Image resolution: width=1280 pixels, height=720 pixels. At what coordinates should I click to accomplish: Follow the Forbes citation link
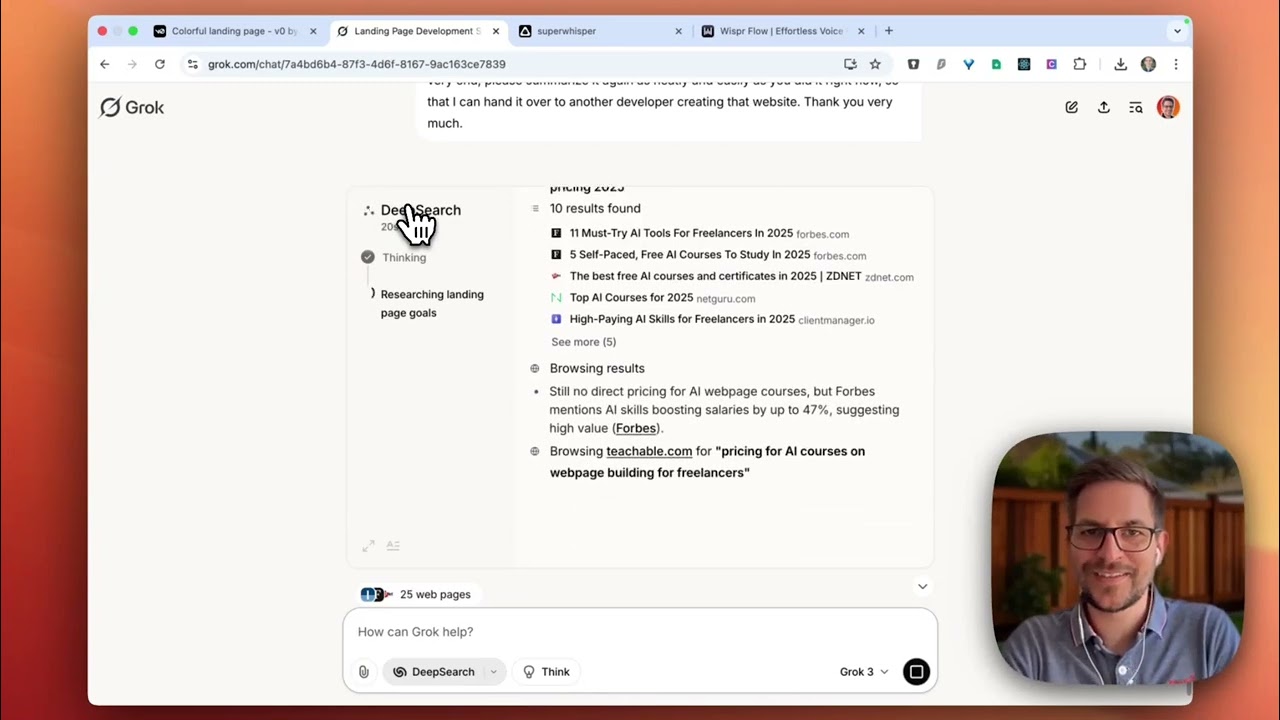(636, 428)
